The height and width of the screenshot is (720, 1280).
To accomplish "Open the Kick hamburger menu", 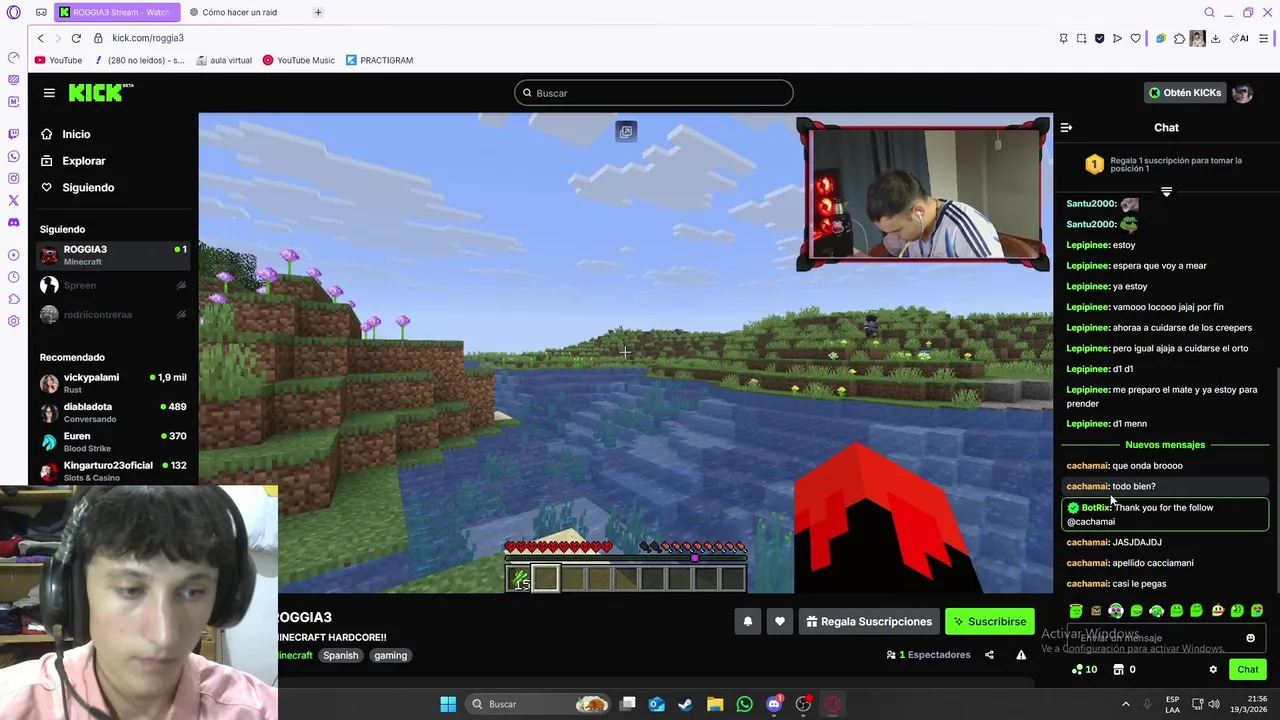I will (x=49, y=93).
